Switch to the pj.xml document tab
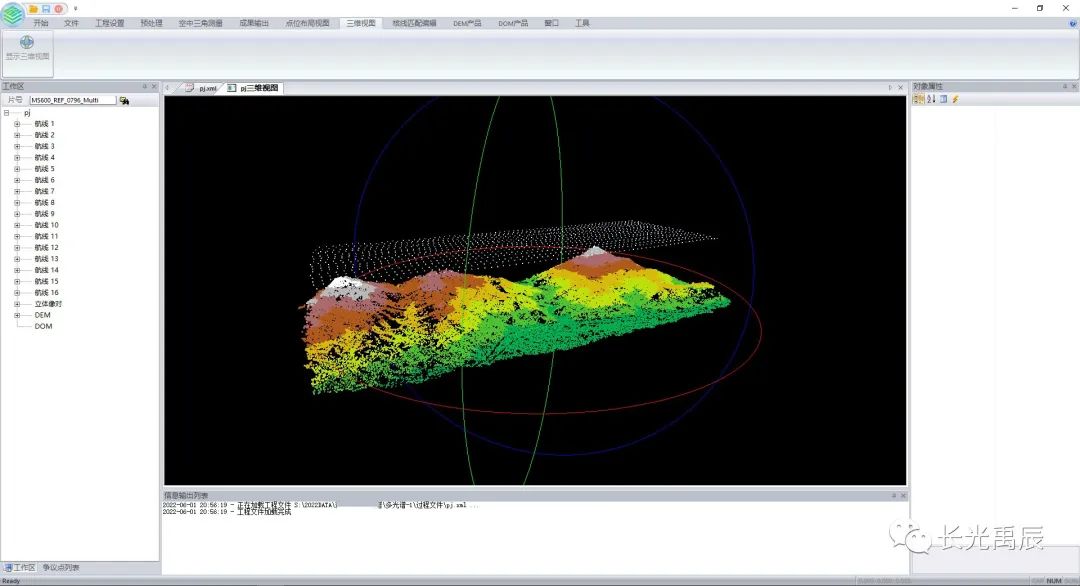 coord(201,88)
